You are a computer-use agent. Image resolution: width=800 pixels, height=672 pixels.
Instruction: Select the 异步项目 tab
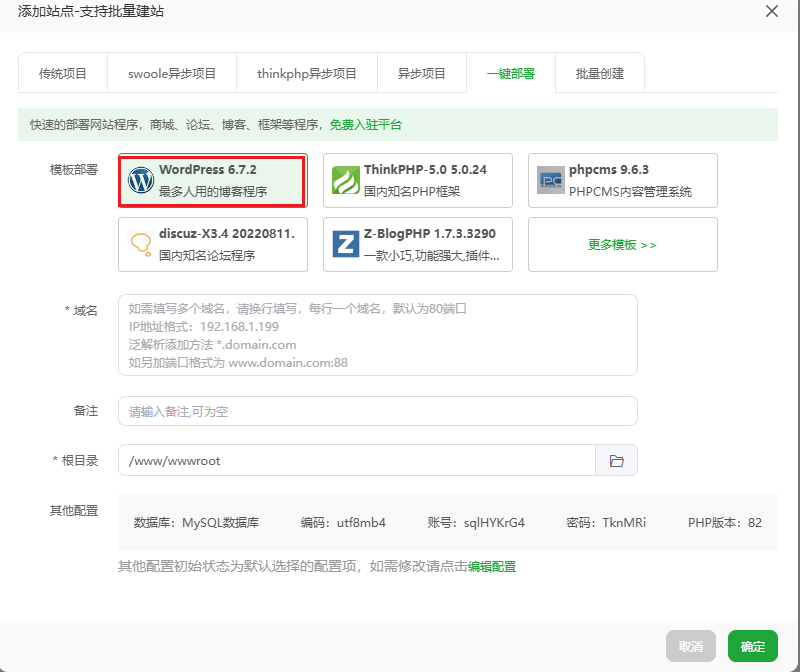421,73
